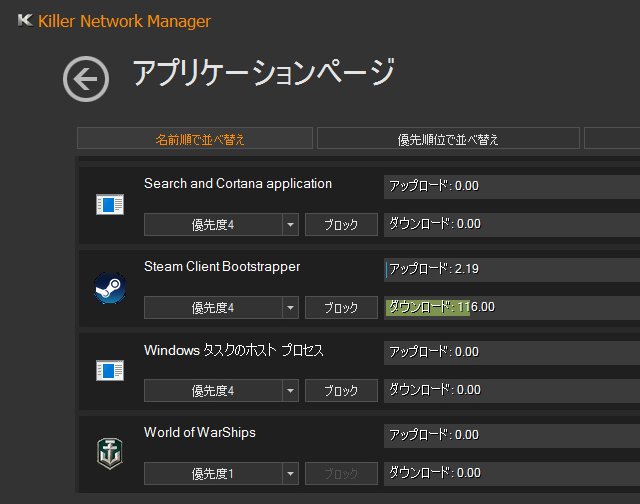Click Steam download bandwidth bar
Viewport: 640px width, 504px height.
[x=511, y=307]
